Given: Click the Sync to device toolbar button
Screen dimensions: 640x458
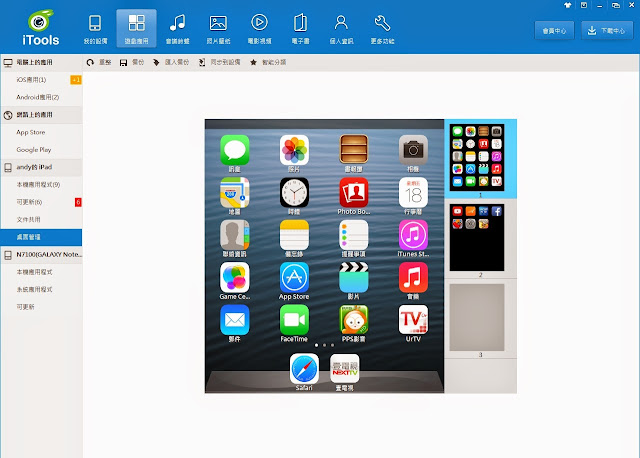Looking at the screenshot, I should [220, 62].
